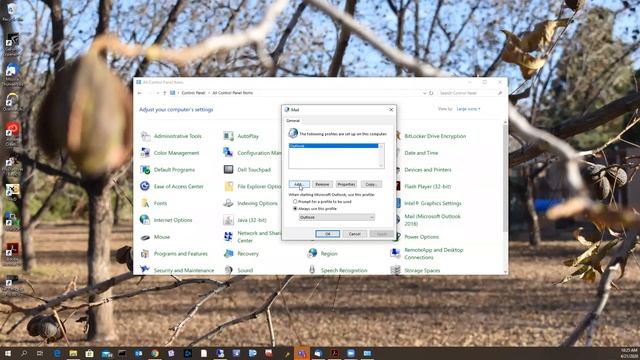Select 'Prompt for a profile to be used'
Viewport: 640px width, 360px height.
295,202
